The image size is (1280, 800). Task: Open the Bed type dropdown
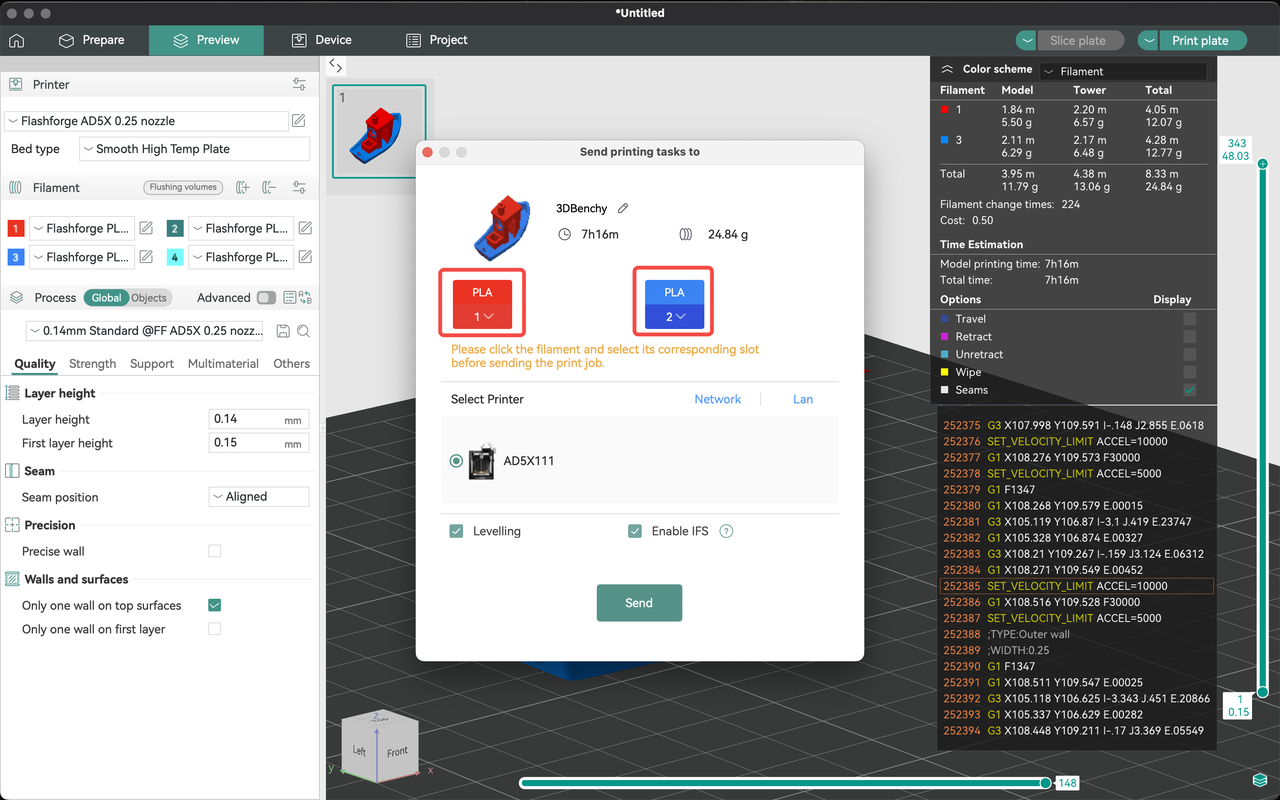(x=194, y=149)
